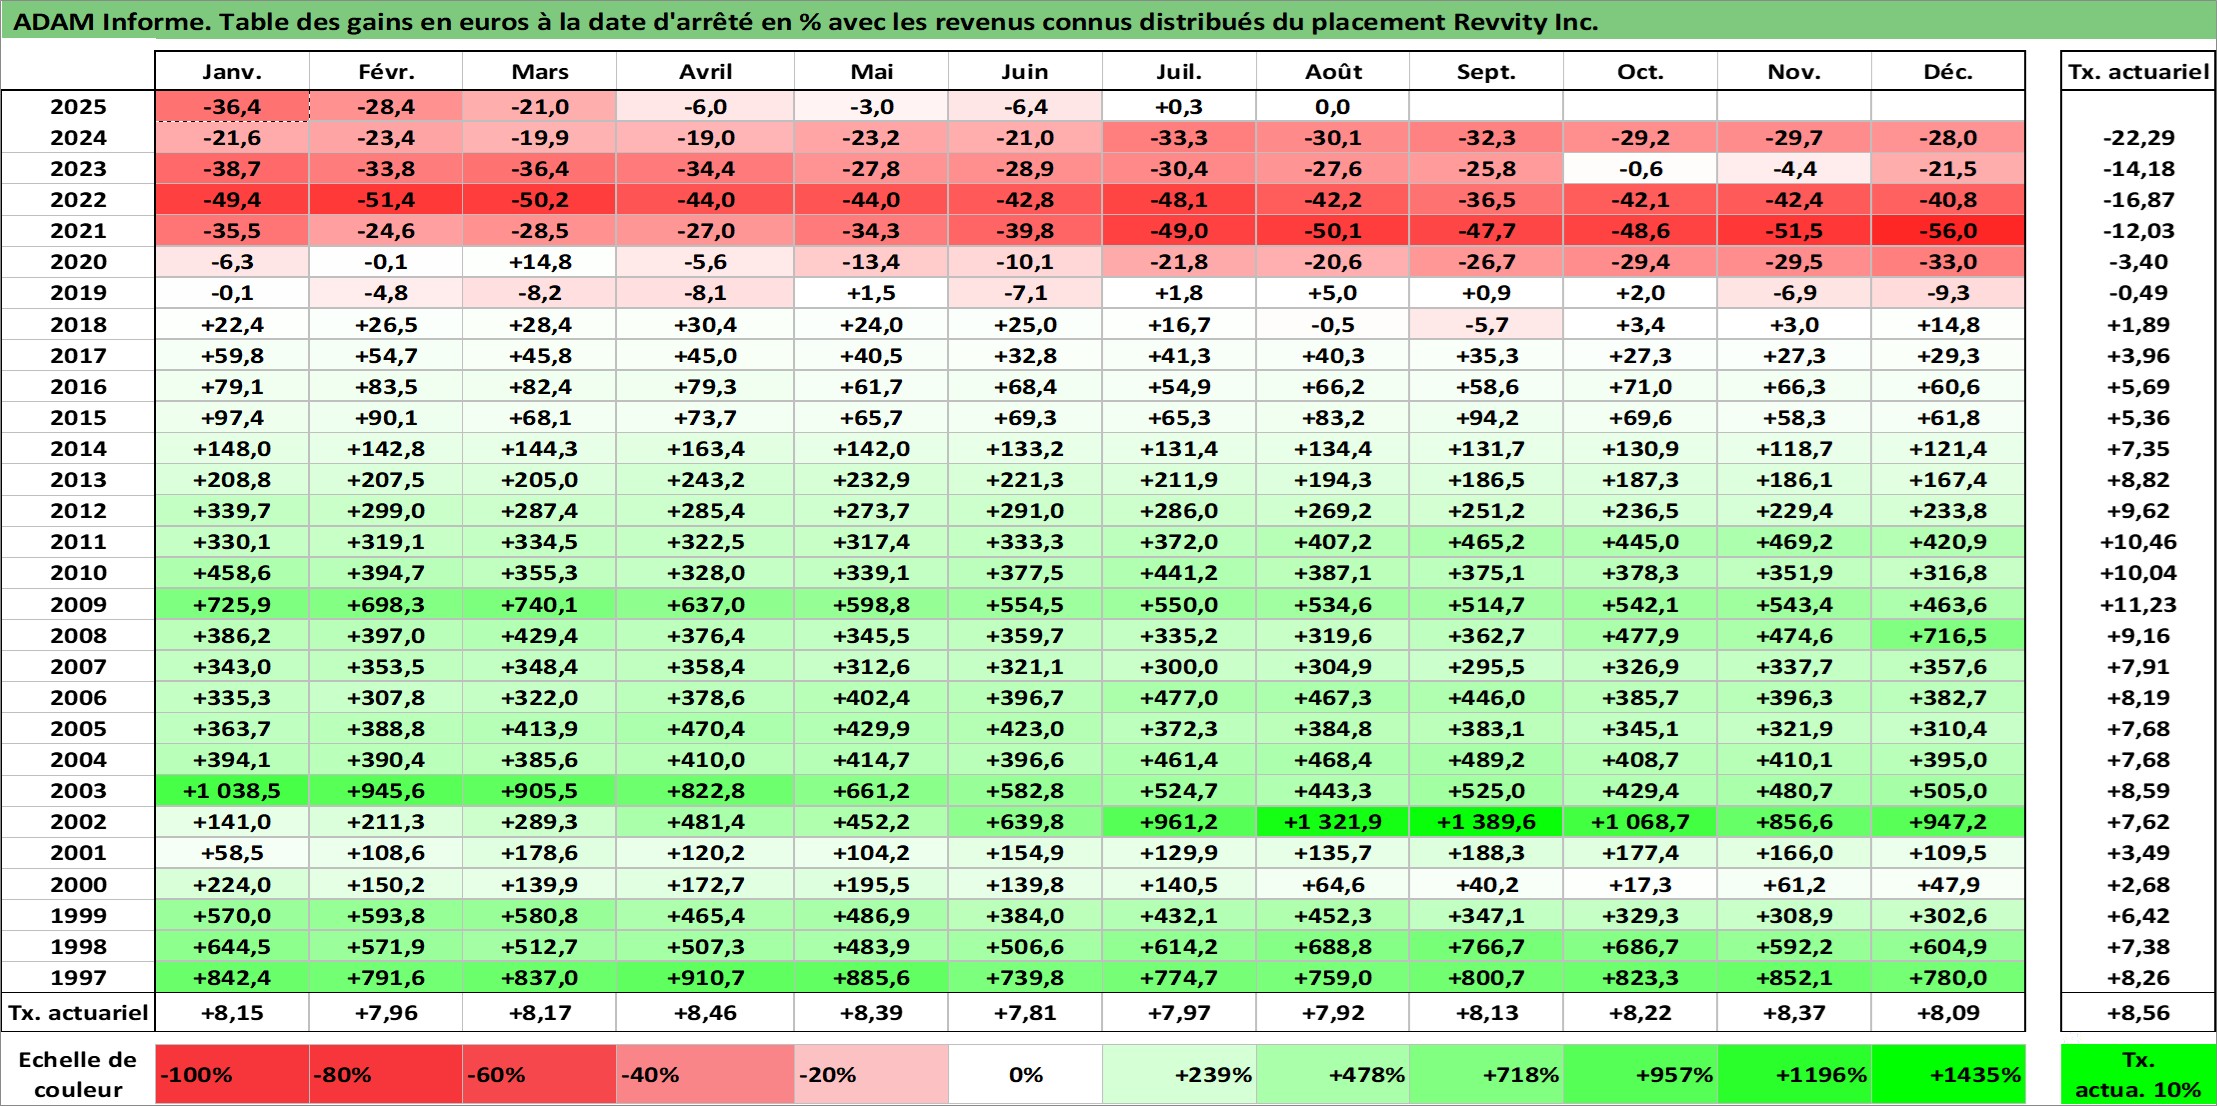This screenshot has height=1106, width=2217.
Task: Click the 0% white color scale swatch
Action: point(1025,1075)
